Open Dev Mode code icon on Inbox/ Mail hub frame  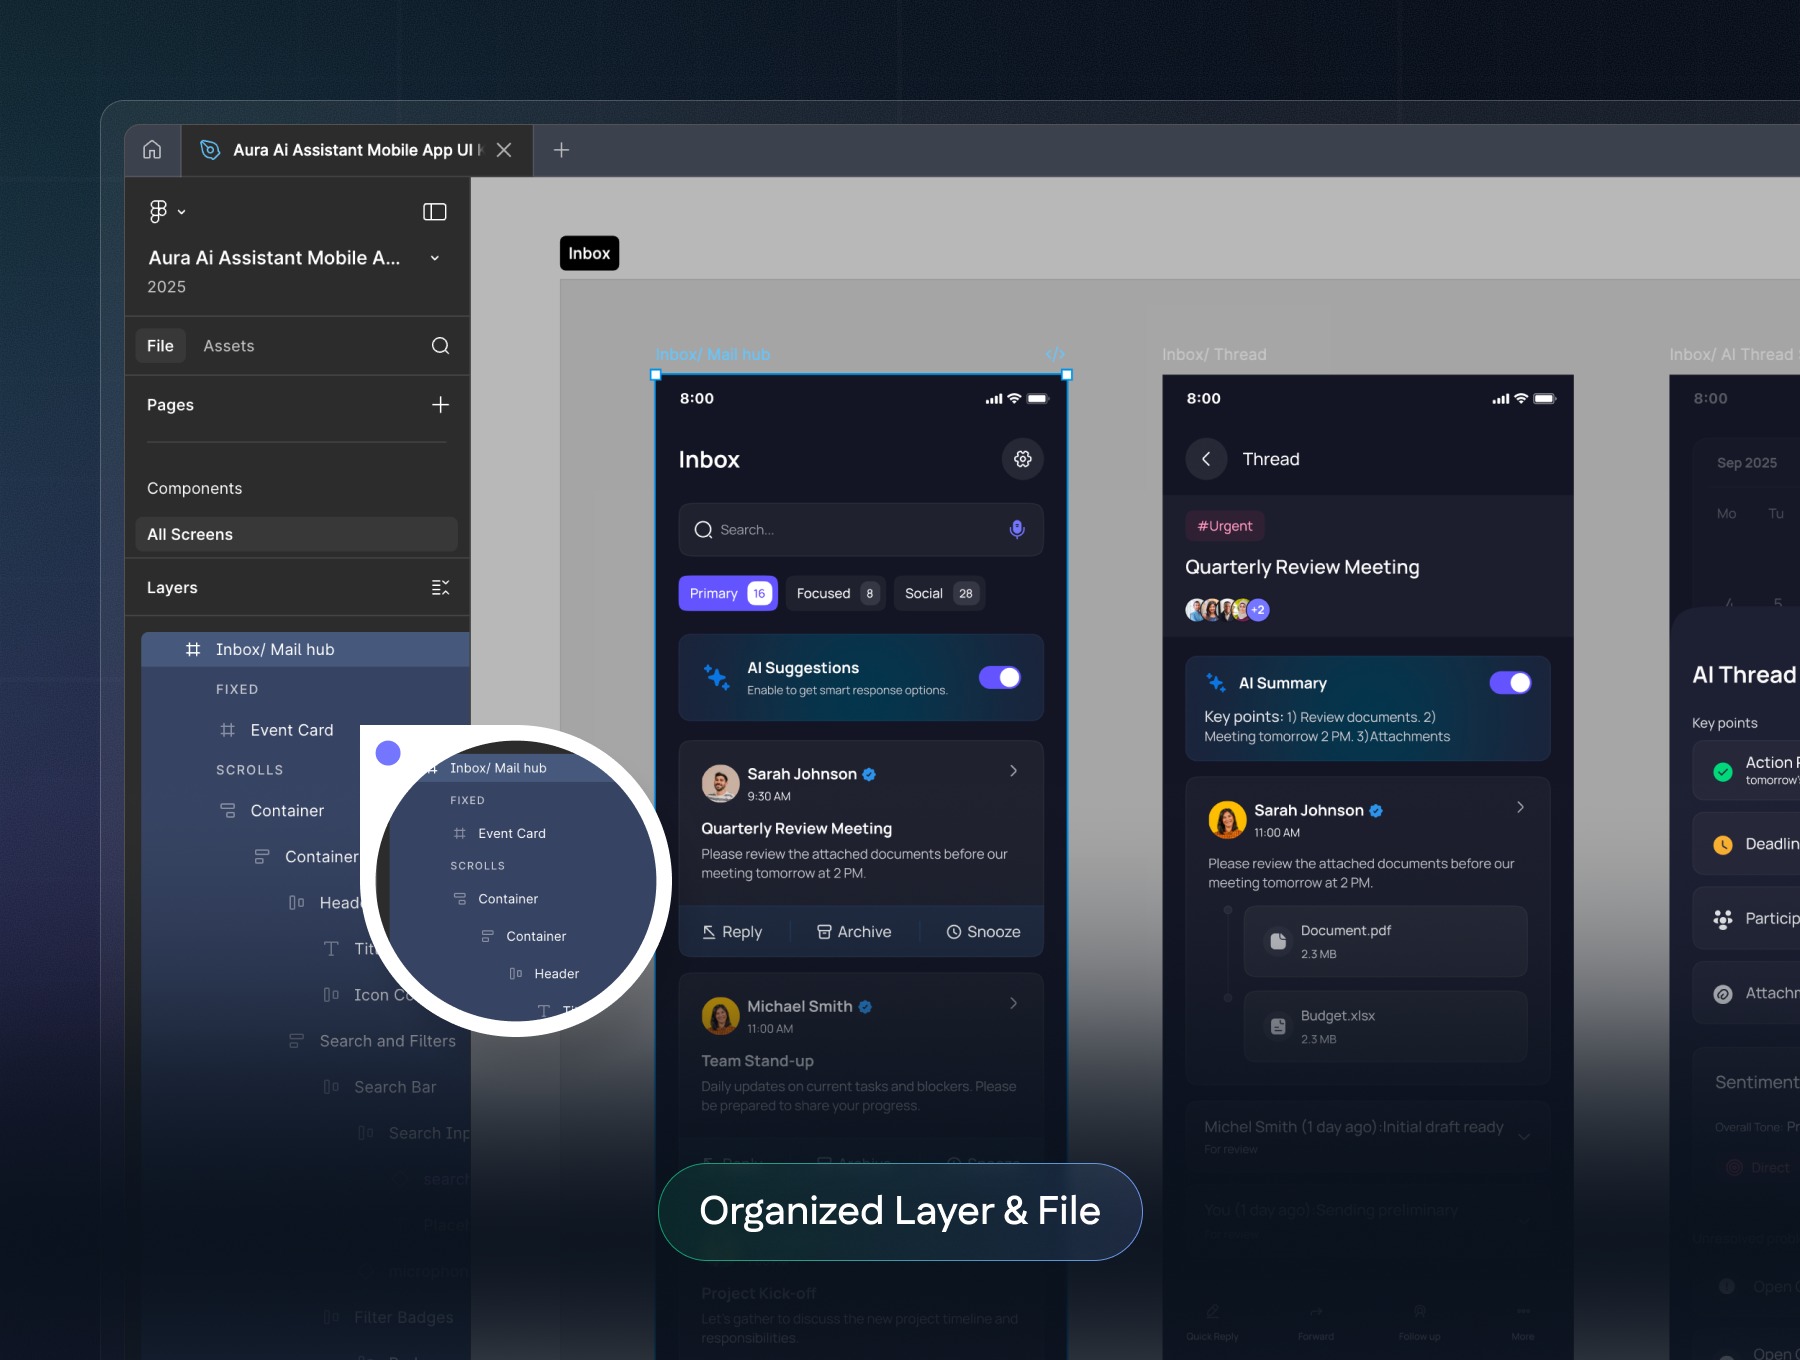(x=1056, y=354)
